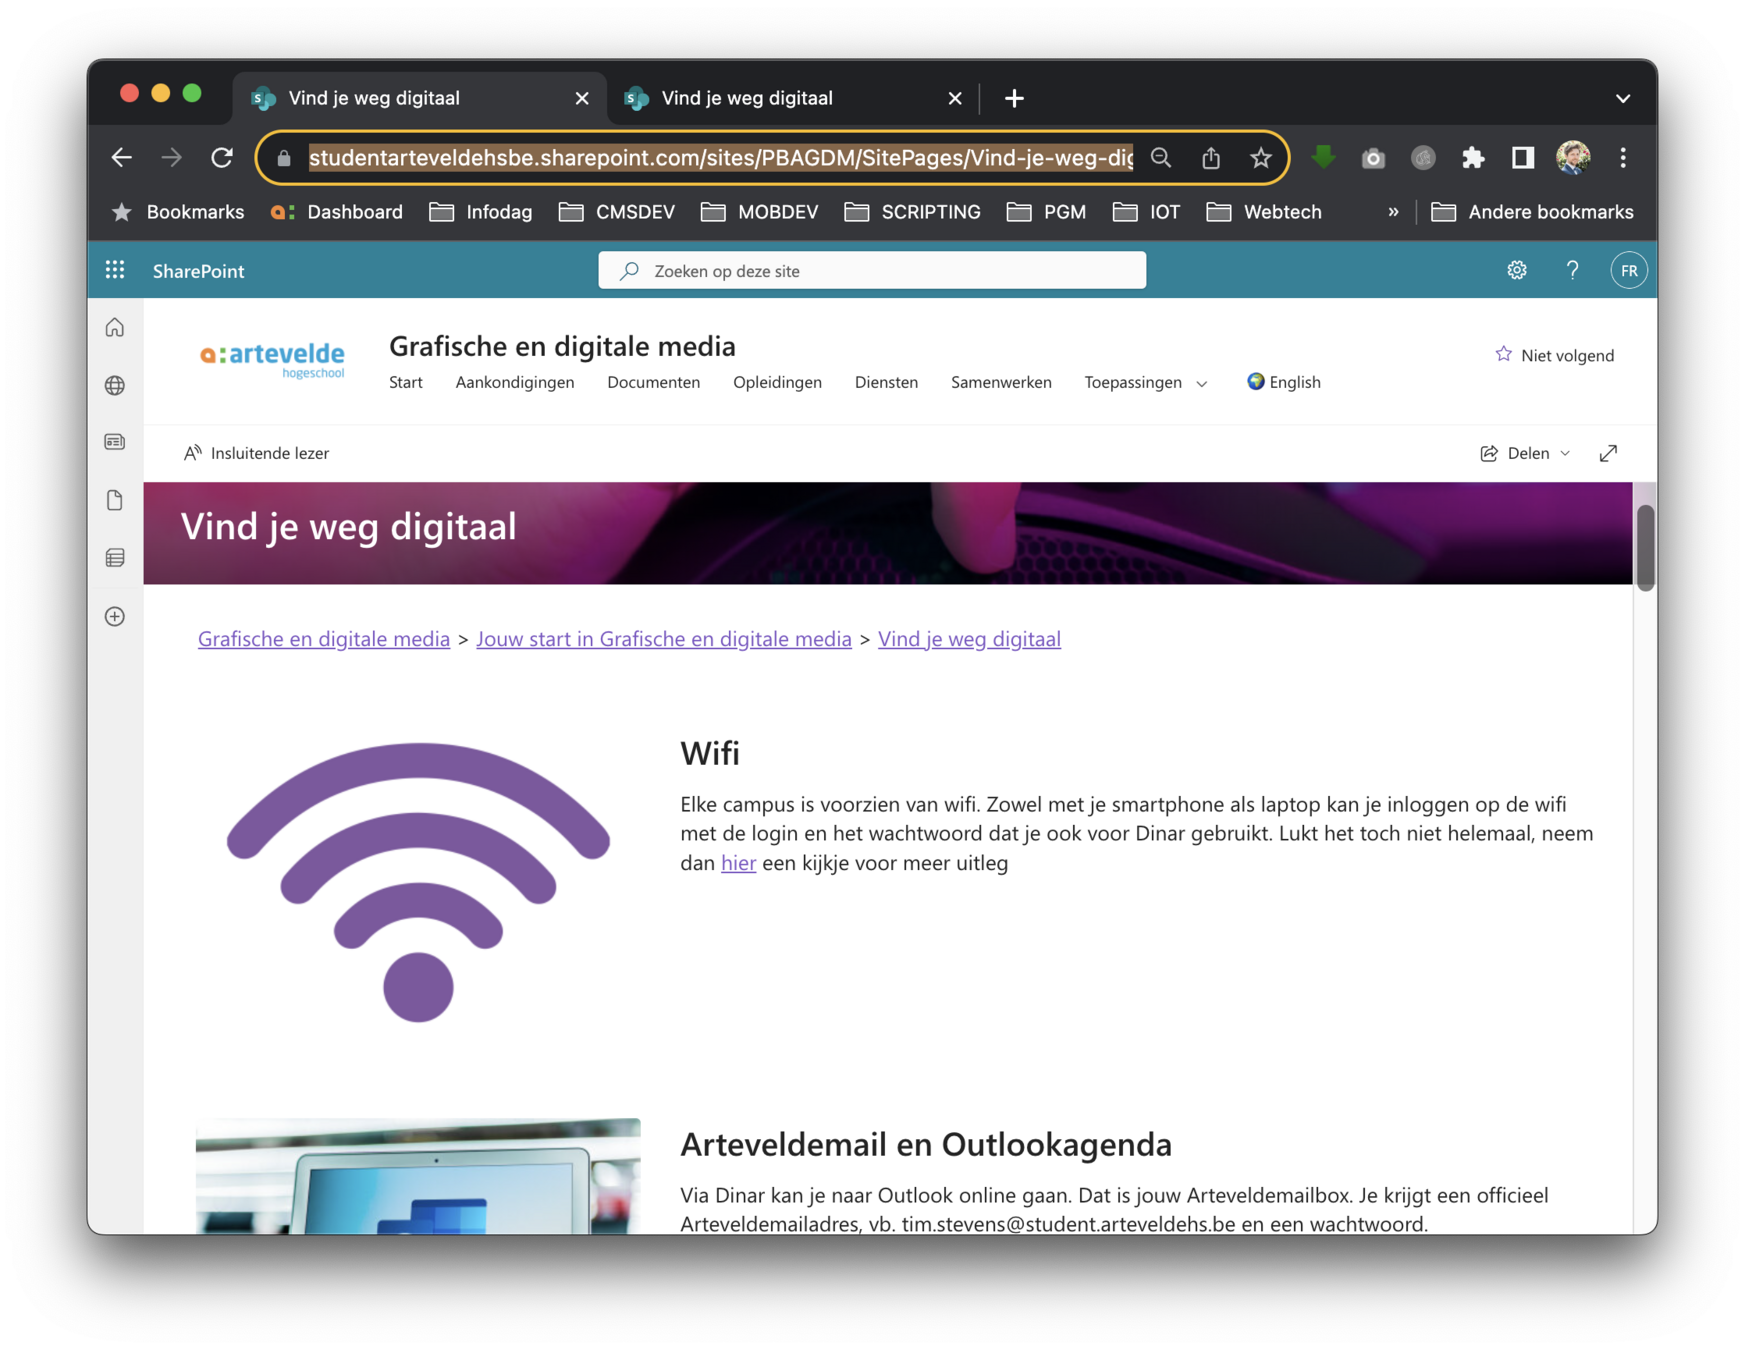
Task: Click the grey circular extension icon
Action: tap(1423, 158)
